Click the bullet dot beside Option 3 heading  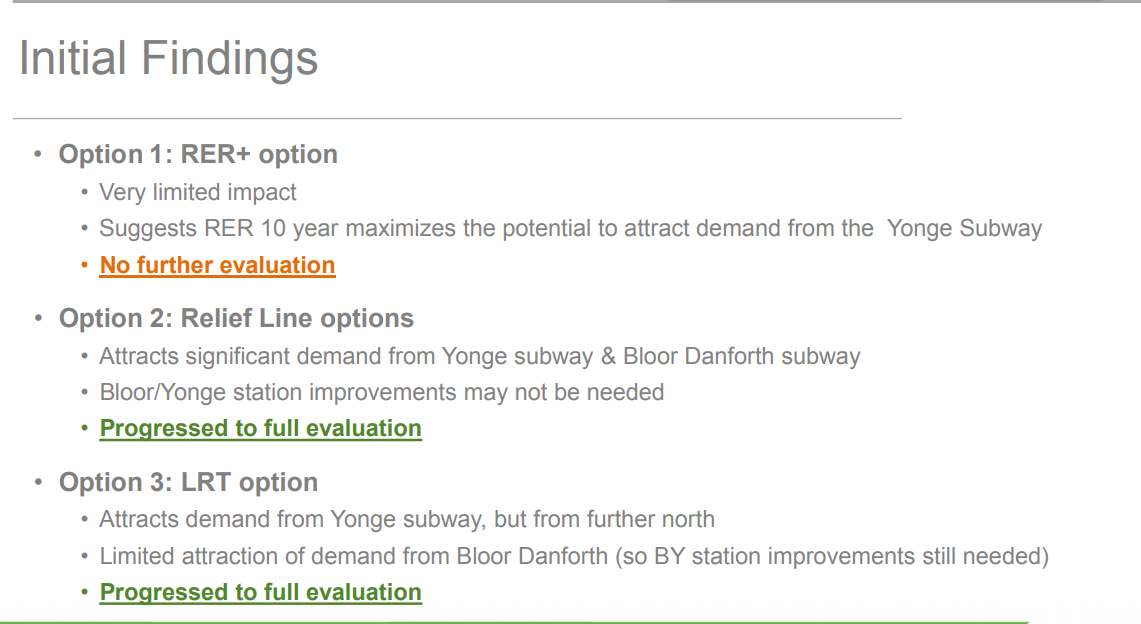(38, 483)
